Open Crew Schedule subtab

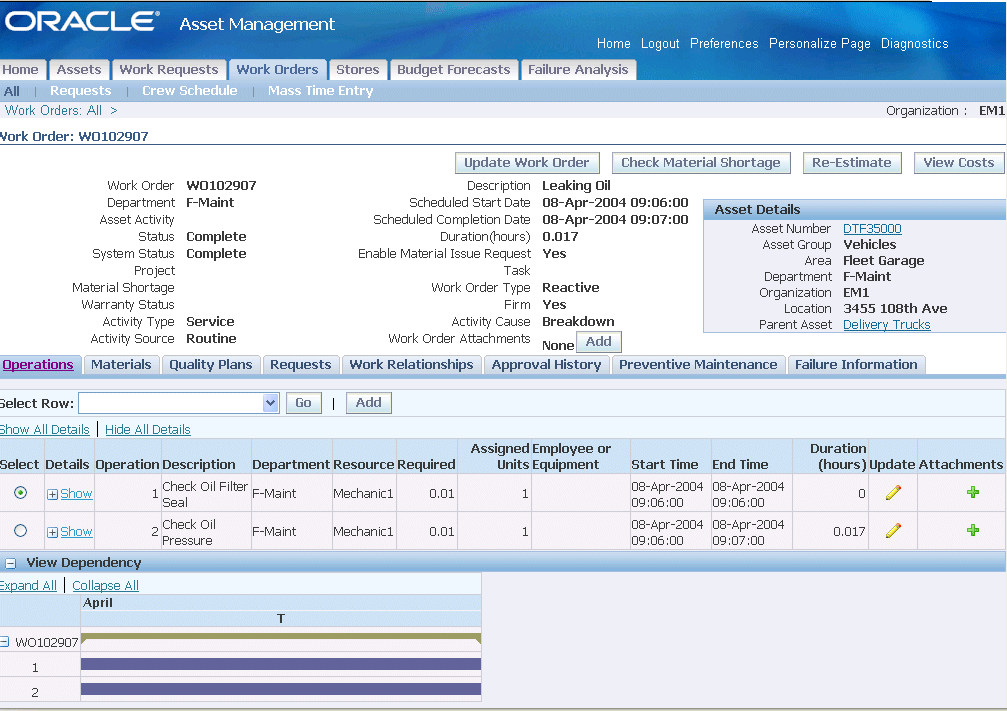pyautogui.click(x=189, y=91)
